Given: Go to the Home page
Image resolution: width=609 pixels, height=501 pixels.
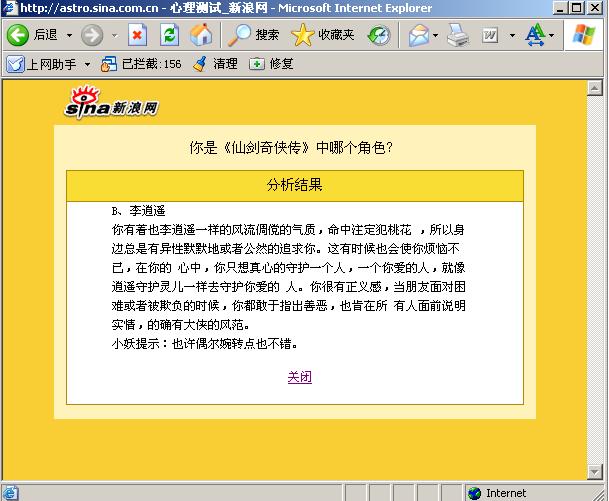Looking at the screenshot, I should [201, 36].
